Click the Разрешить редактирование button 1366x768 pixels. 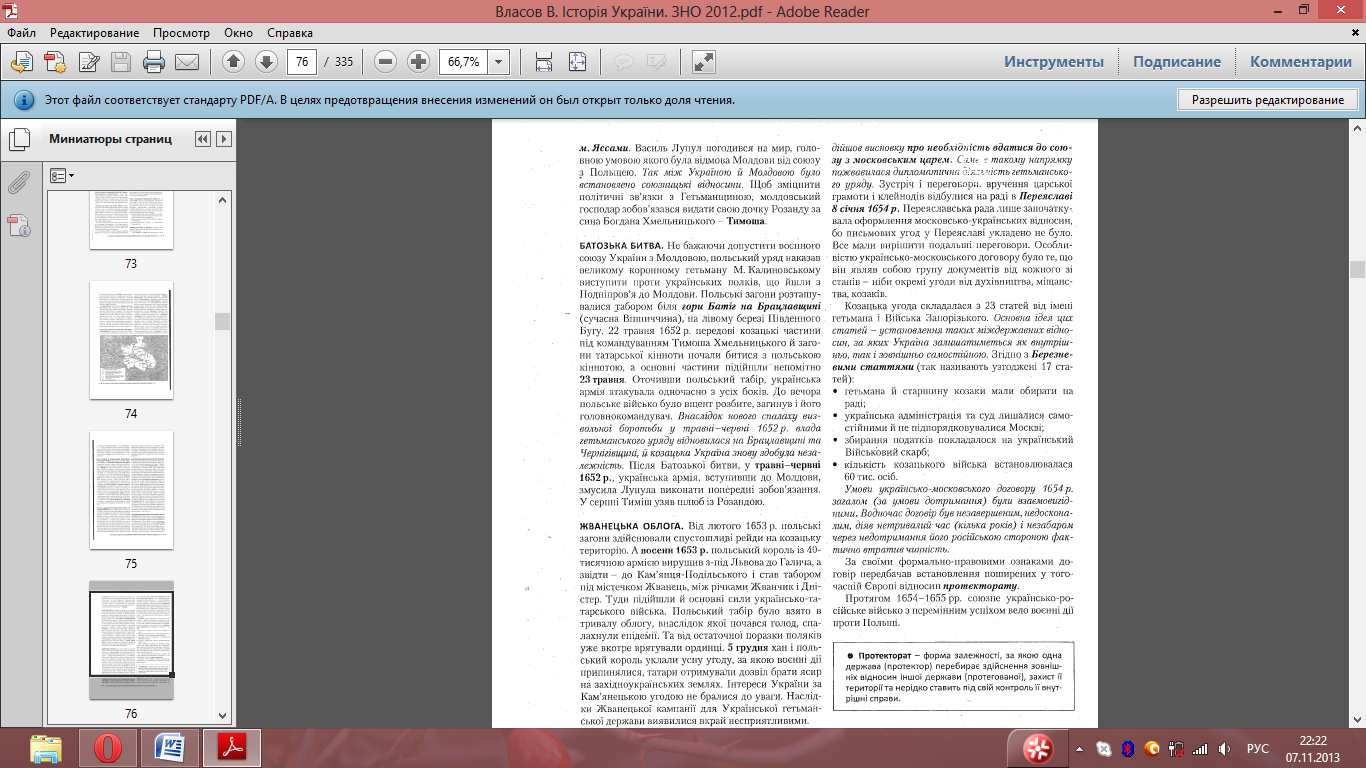1268,100
